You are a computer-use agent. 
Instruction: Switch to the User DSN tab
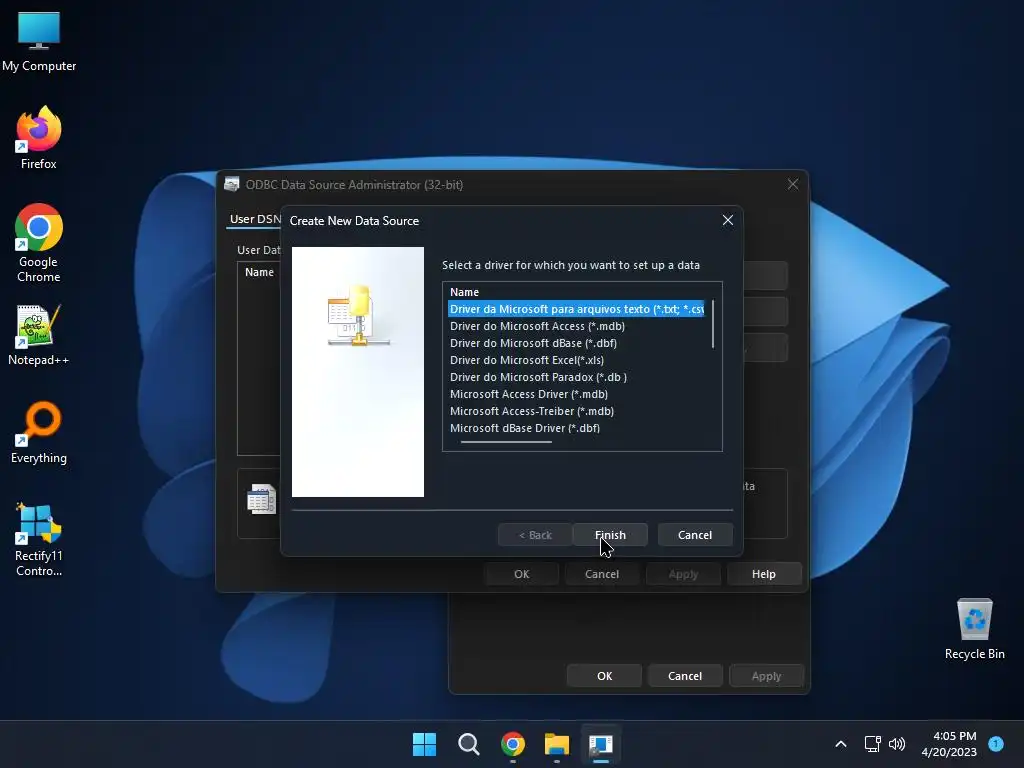(255, 219)
